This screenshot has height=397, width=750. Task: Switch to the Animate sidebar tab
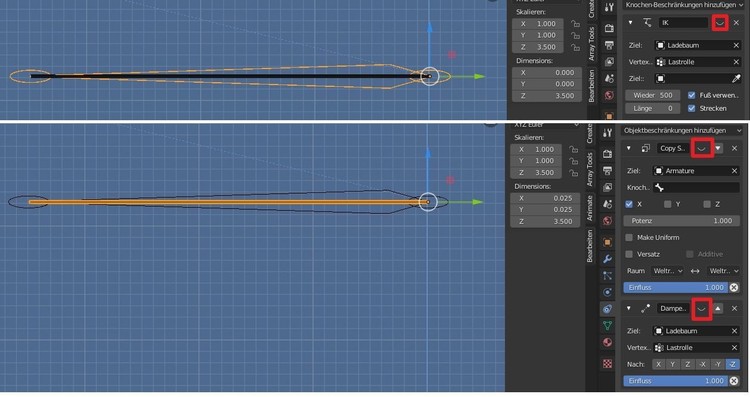(590, 208)
